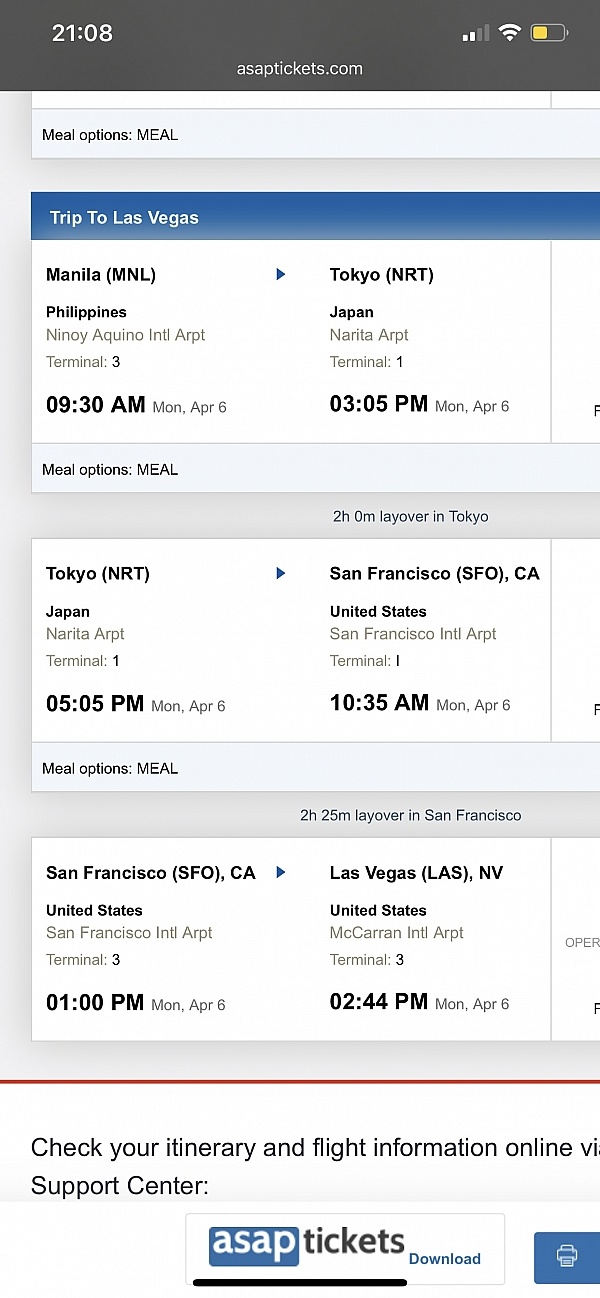
Task: Expand the Manila departure flight details
Action: [x=300, y=340]
